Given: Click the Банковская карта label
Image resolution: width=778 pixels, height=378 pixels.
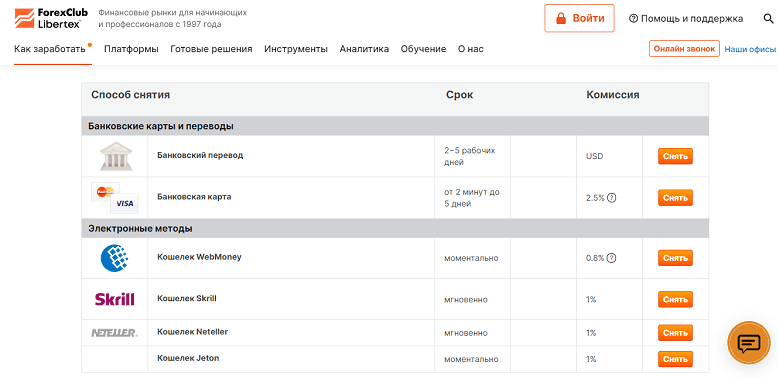Looking at the screenshot, I should click(x=194, y=196).
